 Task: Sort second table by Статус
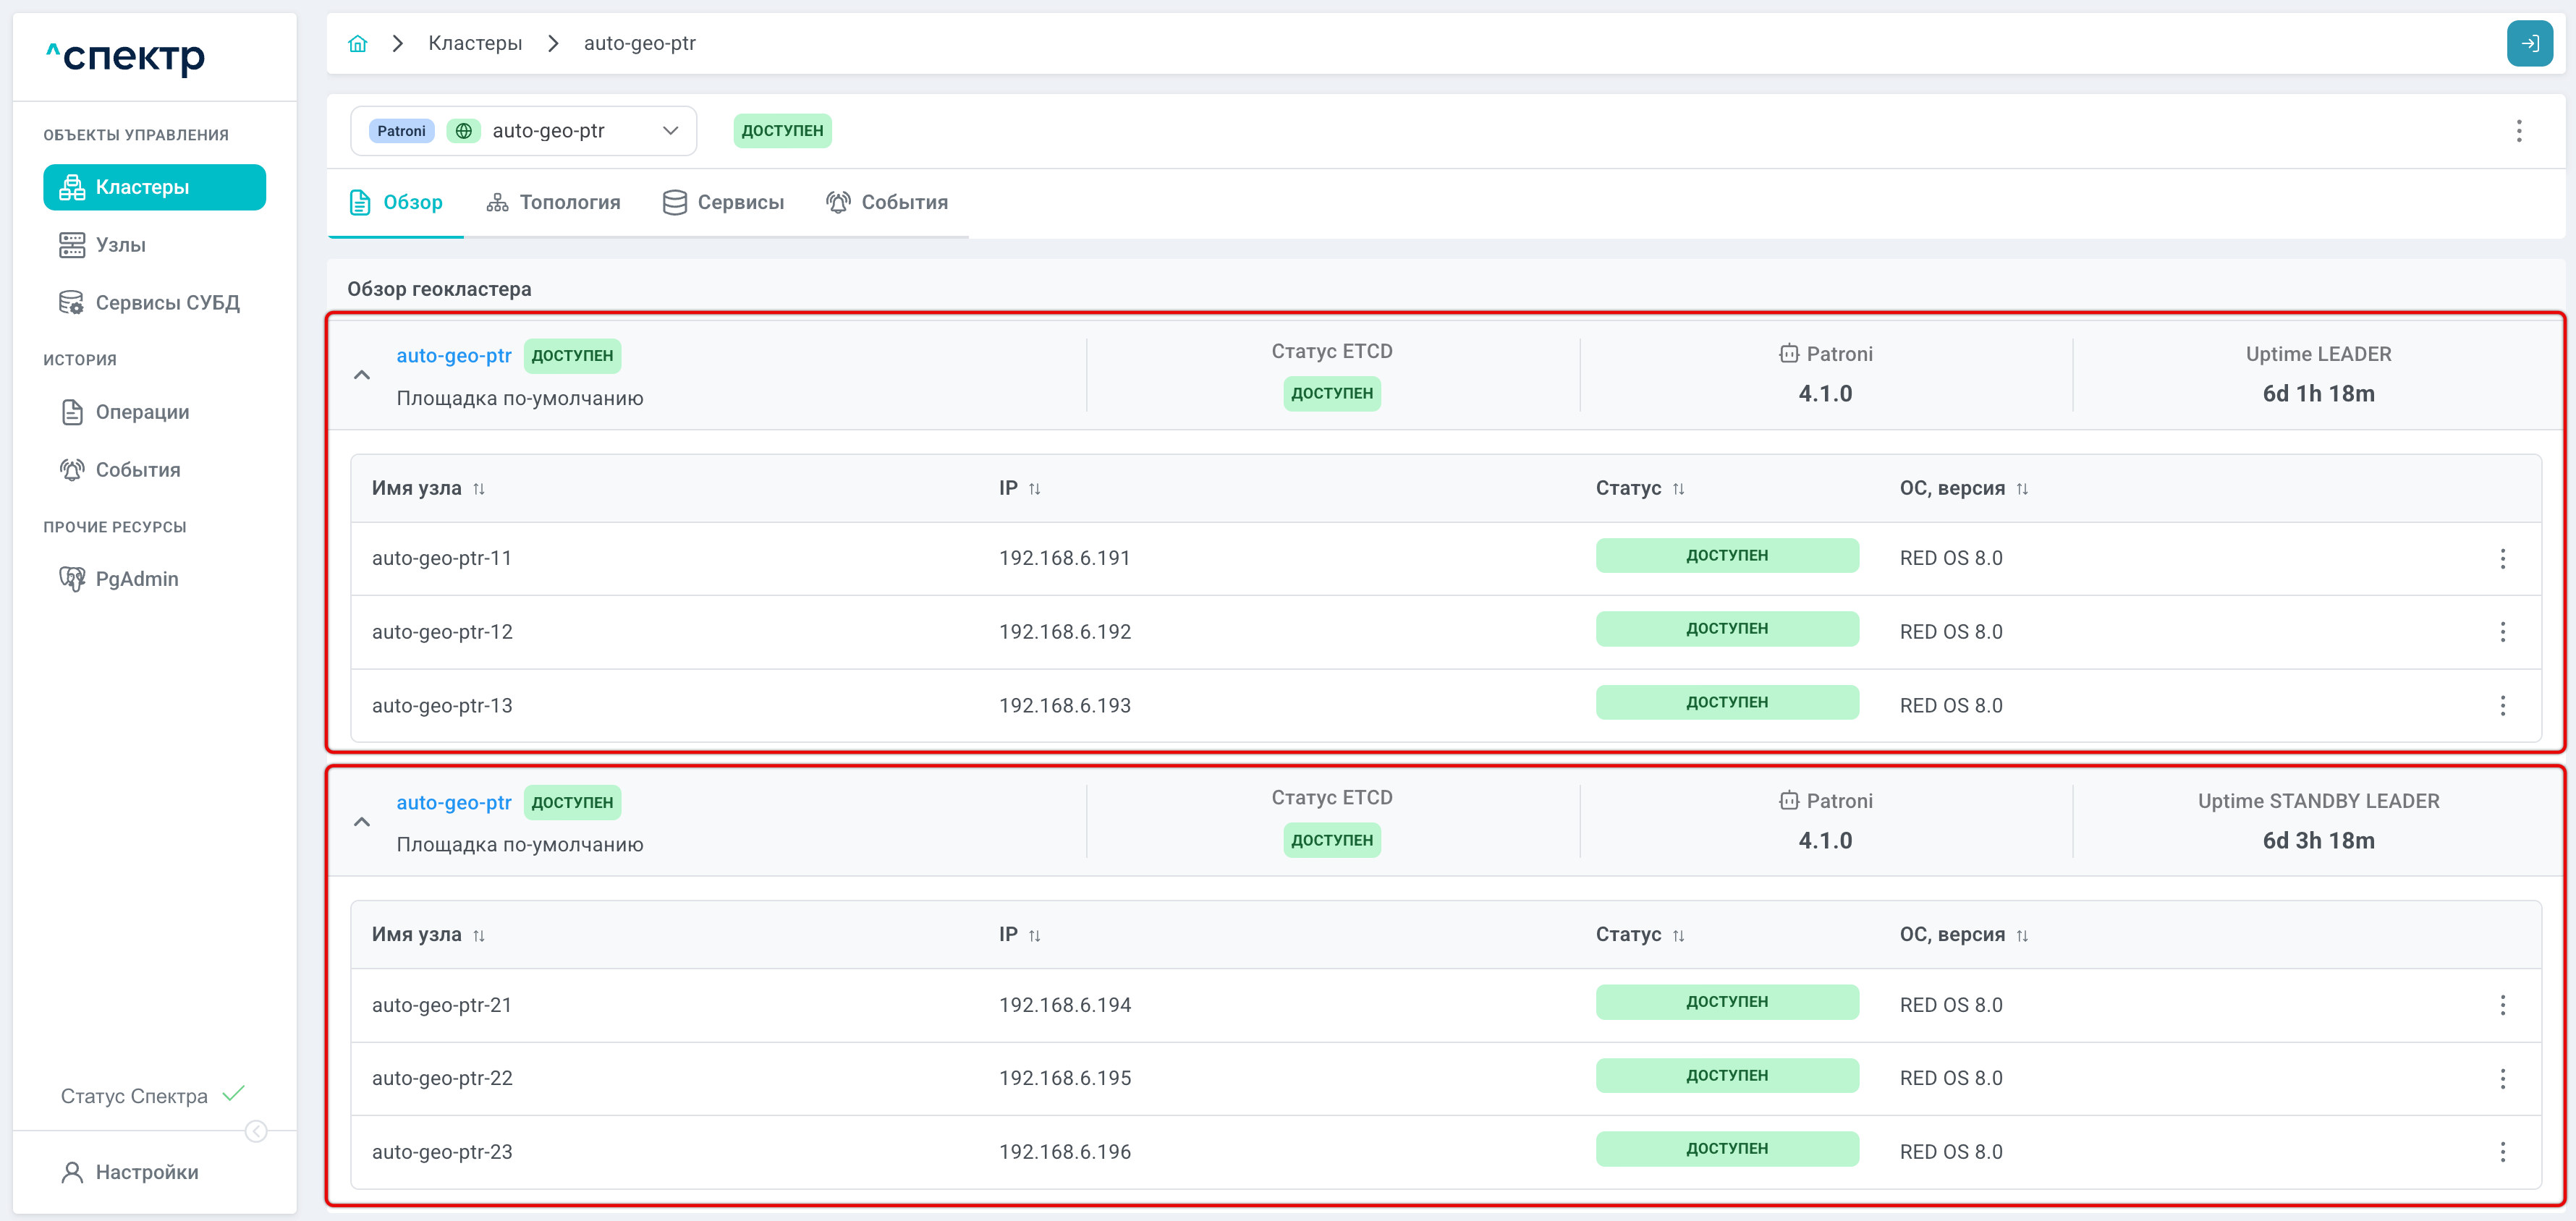click(x=1679, y=935)
